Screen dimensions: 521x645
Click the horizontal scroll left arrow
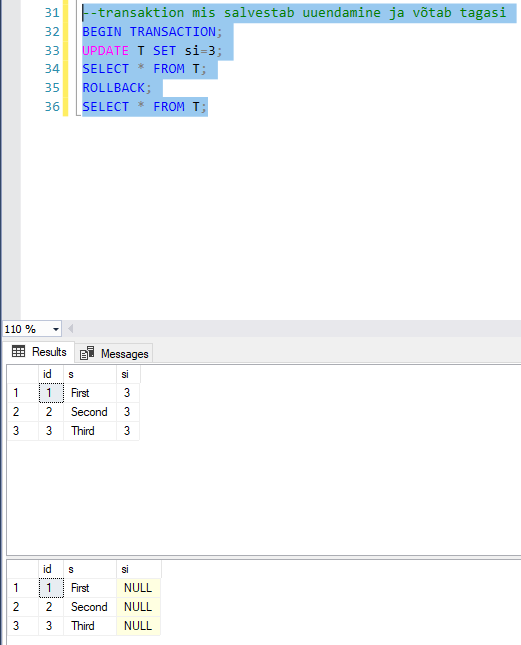tap(70, 329)
